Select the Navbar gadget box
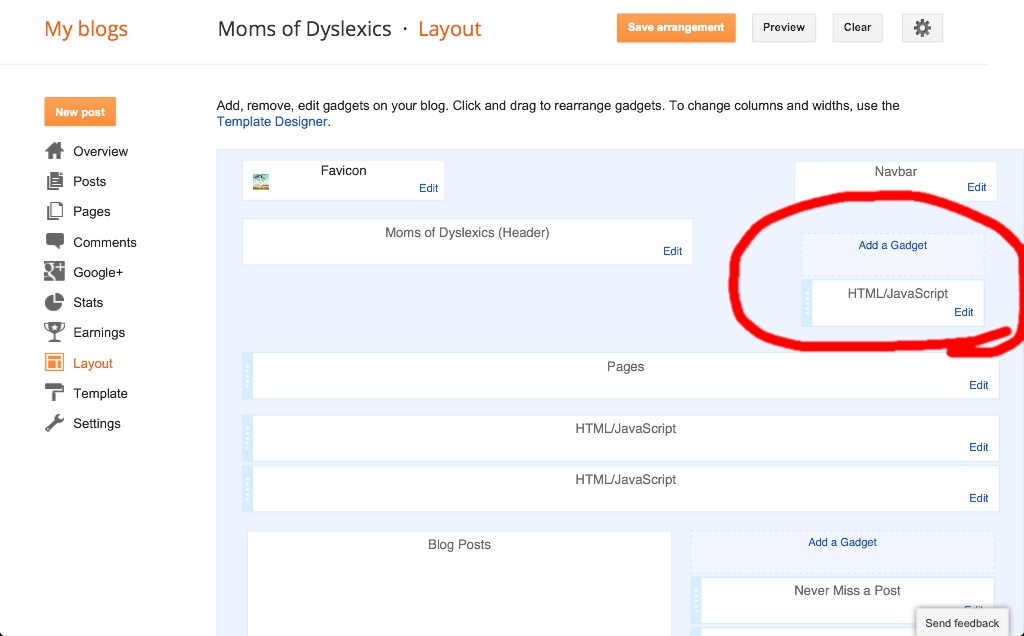Viewport: 1024px width, 636px height. point(896,181)
